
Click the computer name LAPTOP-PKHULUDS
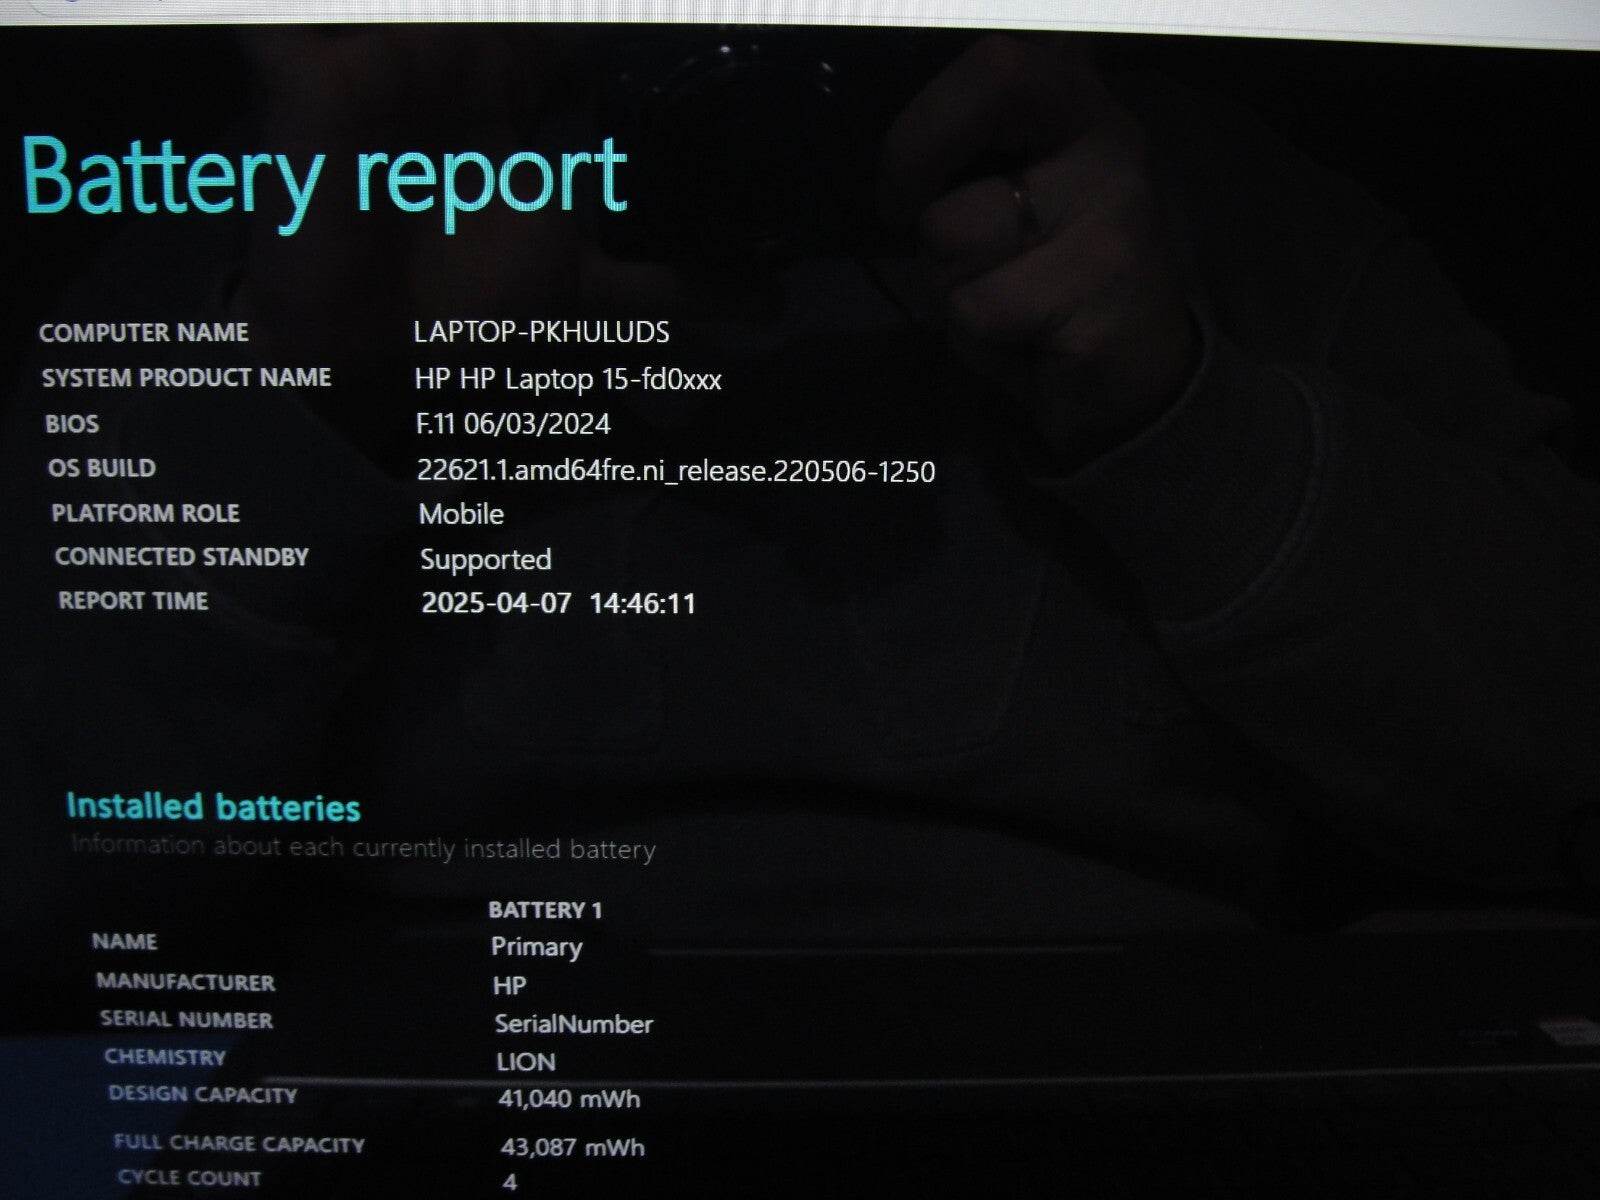tap(541, 332)
